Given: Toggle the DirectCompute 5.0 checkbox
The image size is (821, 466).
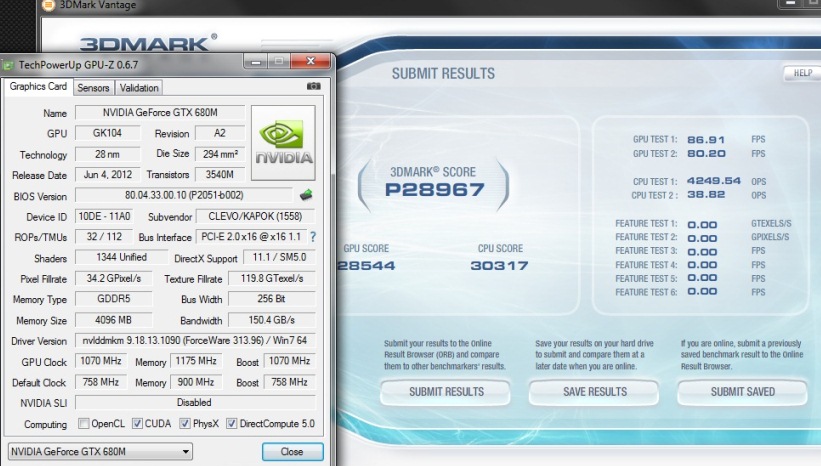Looking at the screenshot, I should [231, 423].
